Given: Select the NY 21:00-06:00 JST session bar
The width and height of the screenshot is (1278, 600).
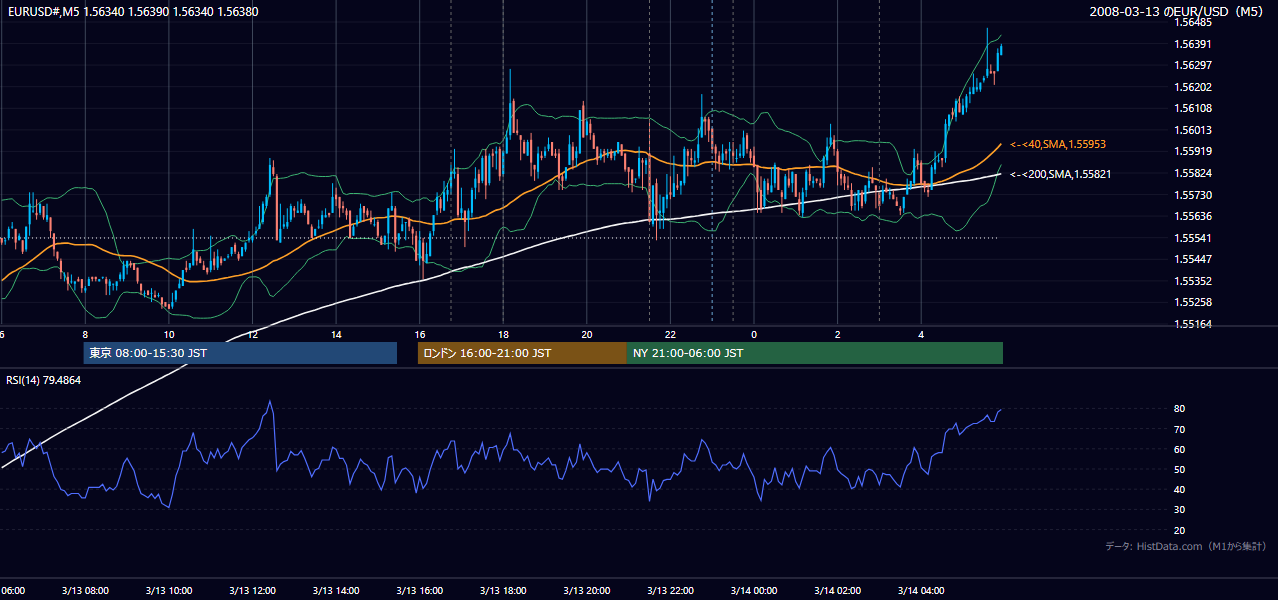Looking at the screenshot, I should coord(815,353).
